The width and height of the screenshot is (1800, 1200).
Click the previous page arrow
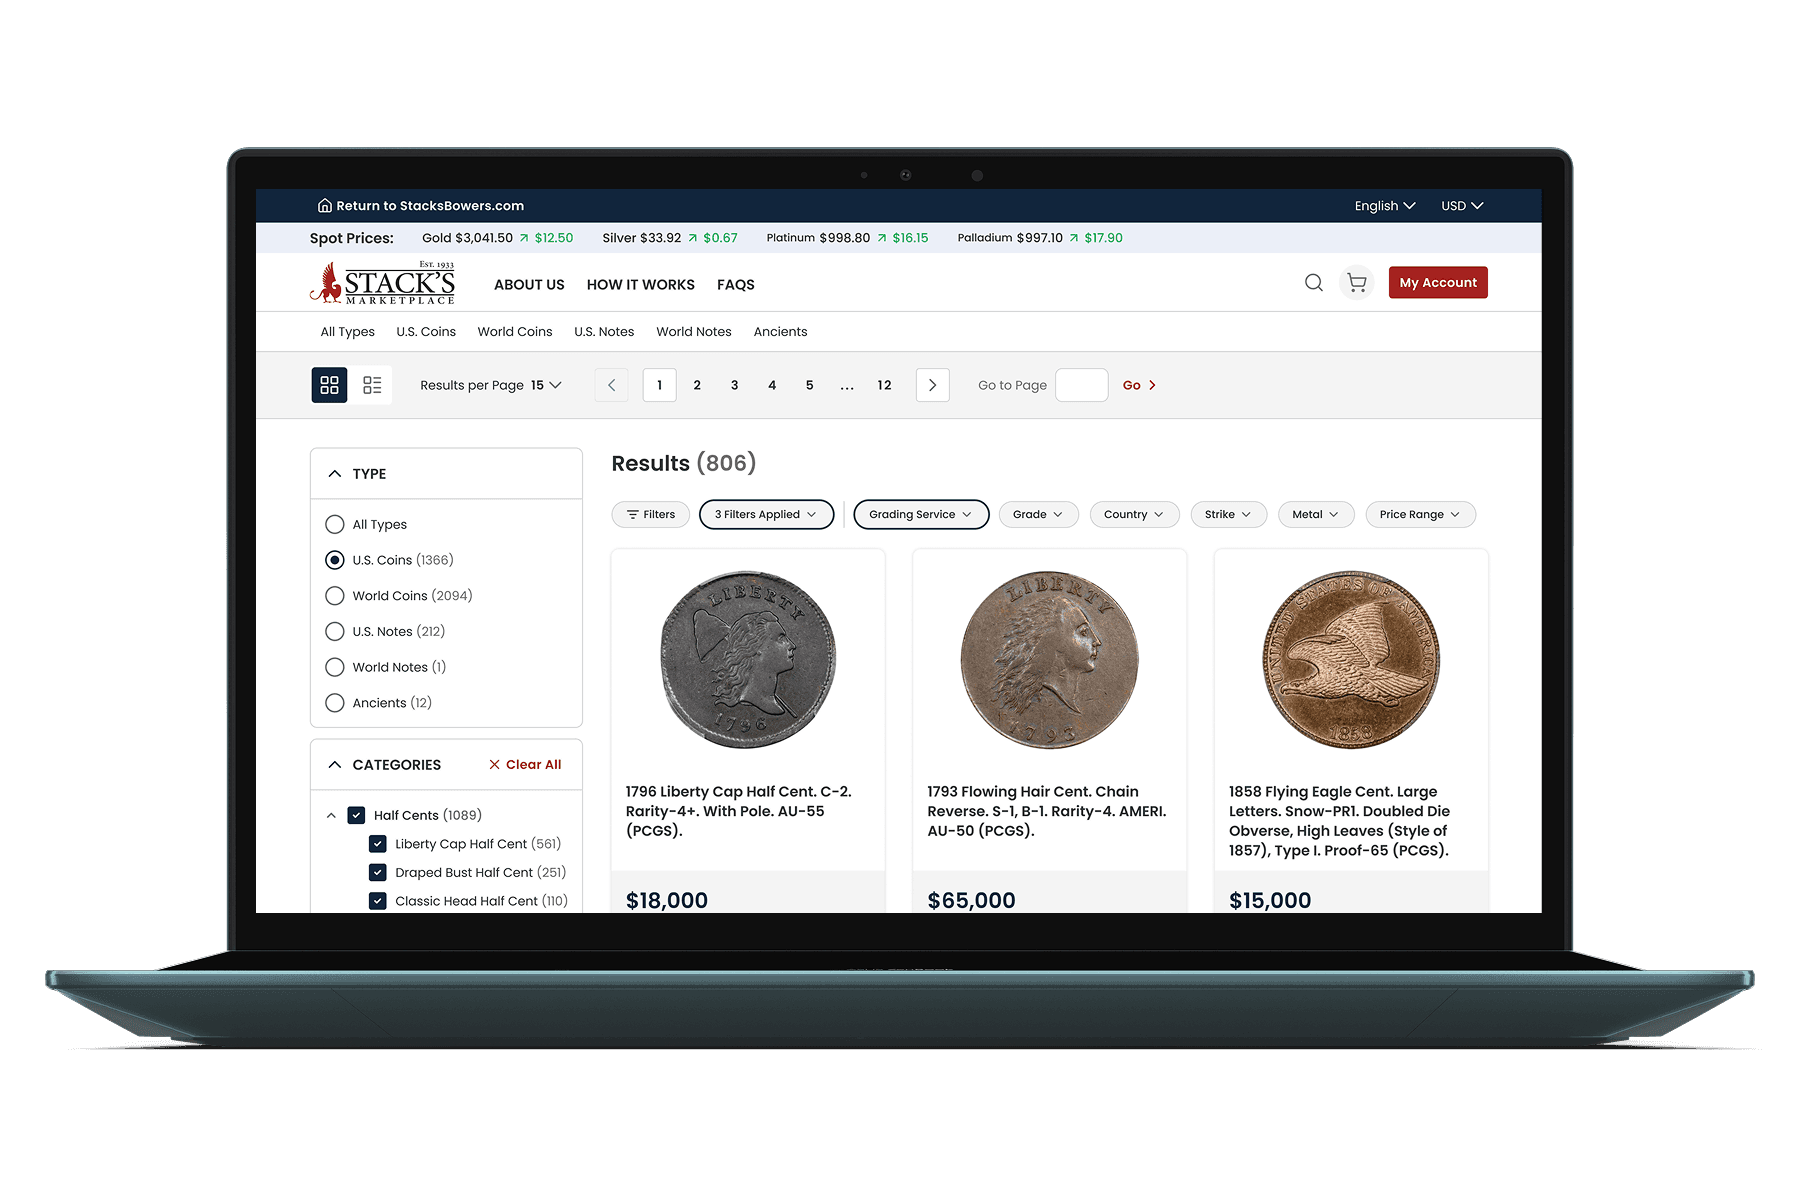611,385
